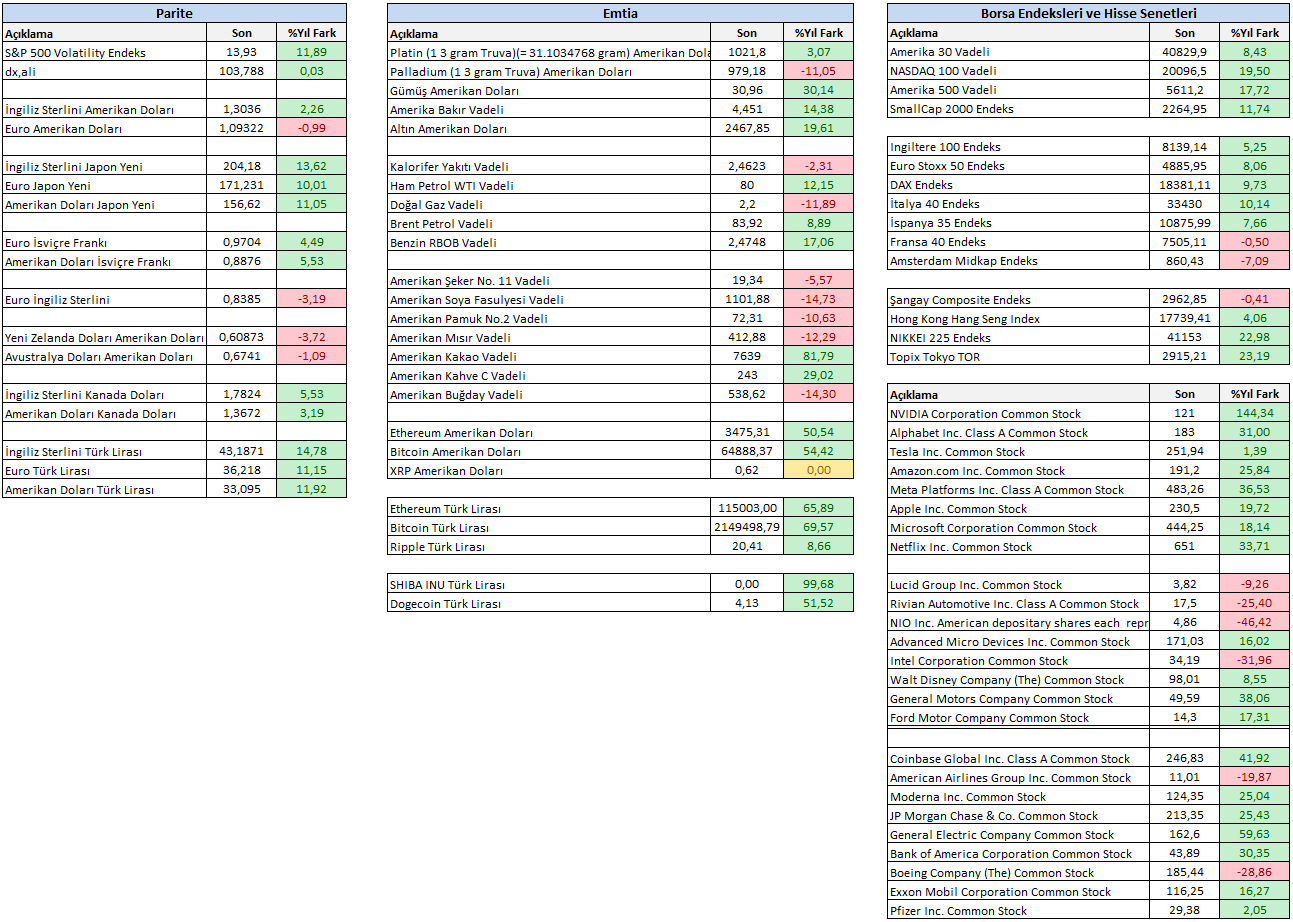Select the Amerika 30 Vadeli label

point(1018,52)
